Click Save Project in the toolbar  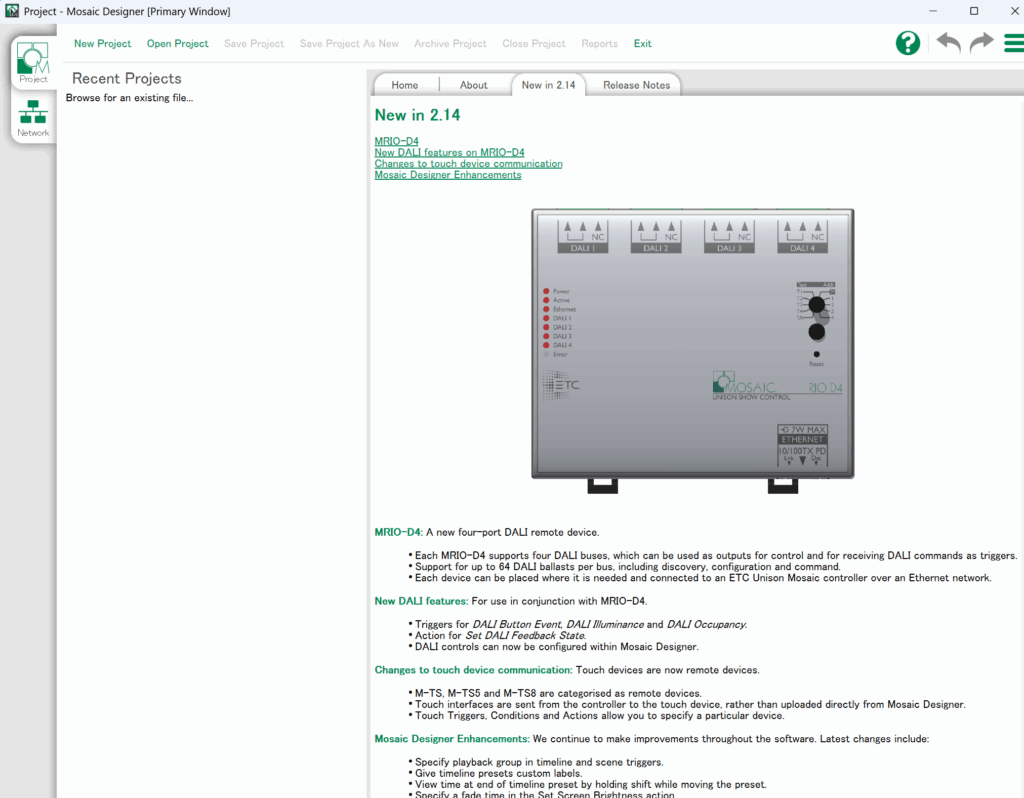tap(254, 44)
